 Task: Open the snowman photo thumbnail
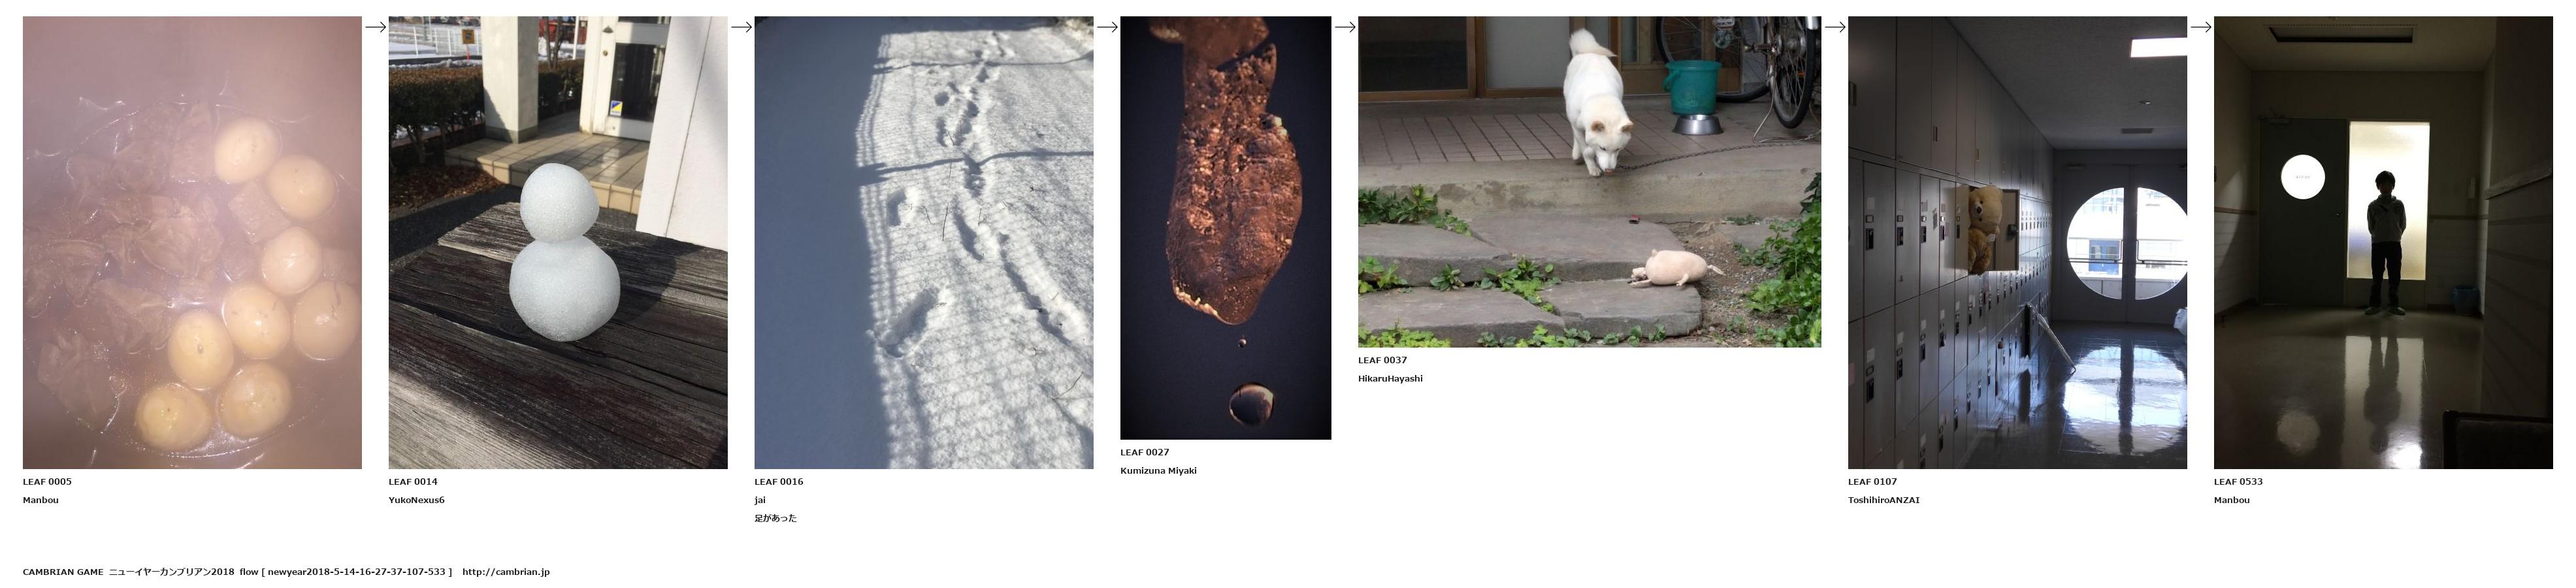point(558,242)
